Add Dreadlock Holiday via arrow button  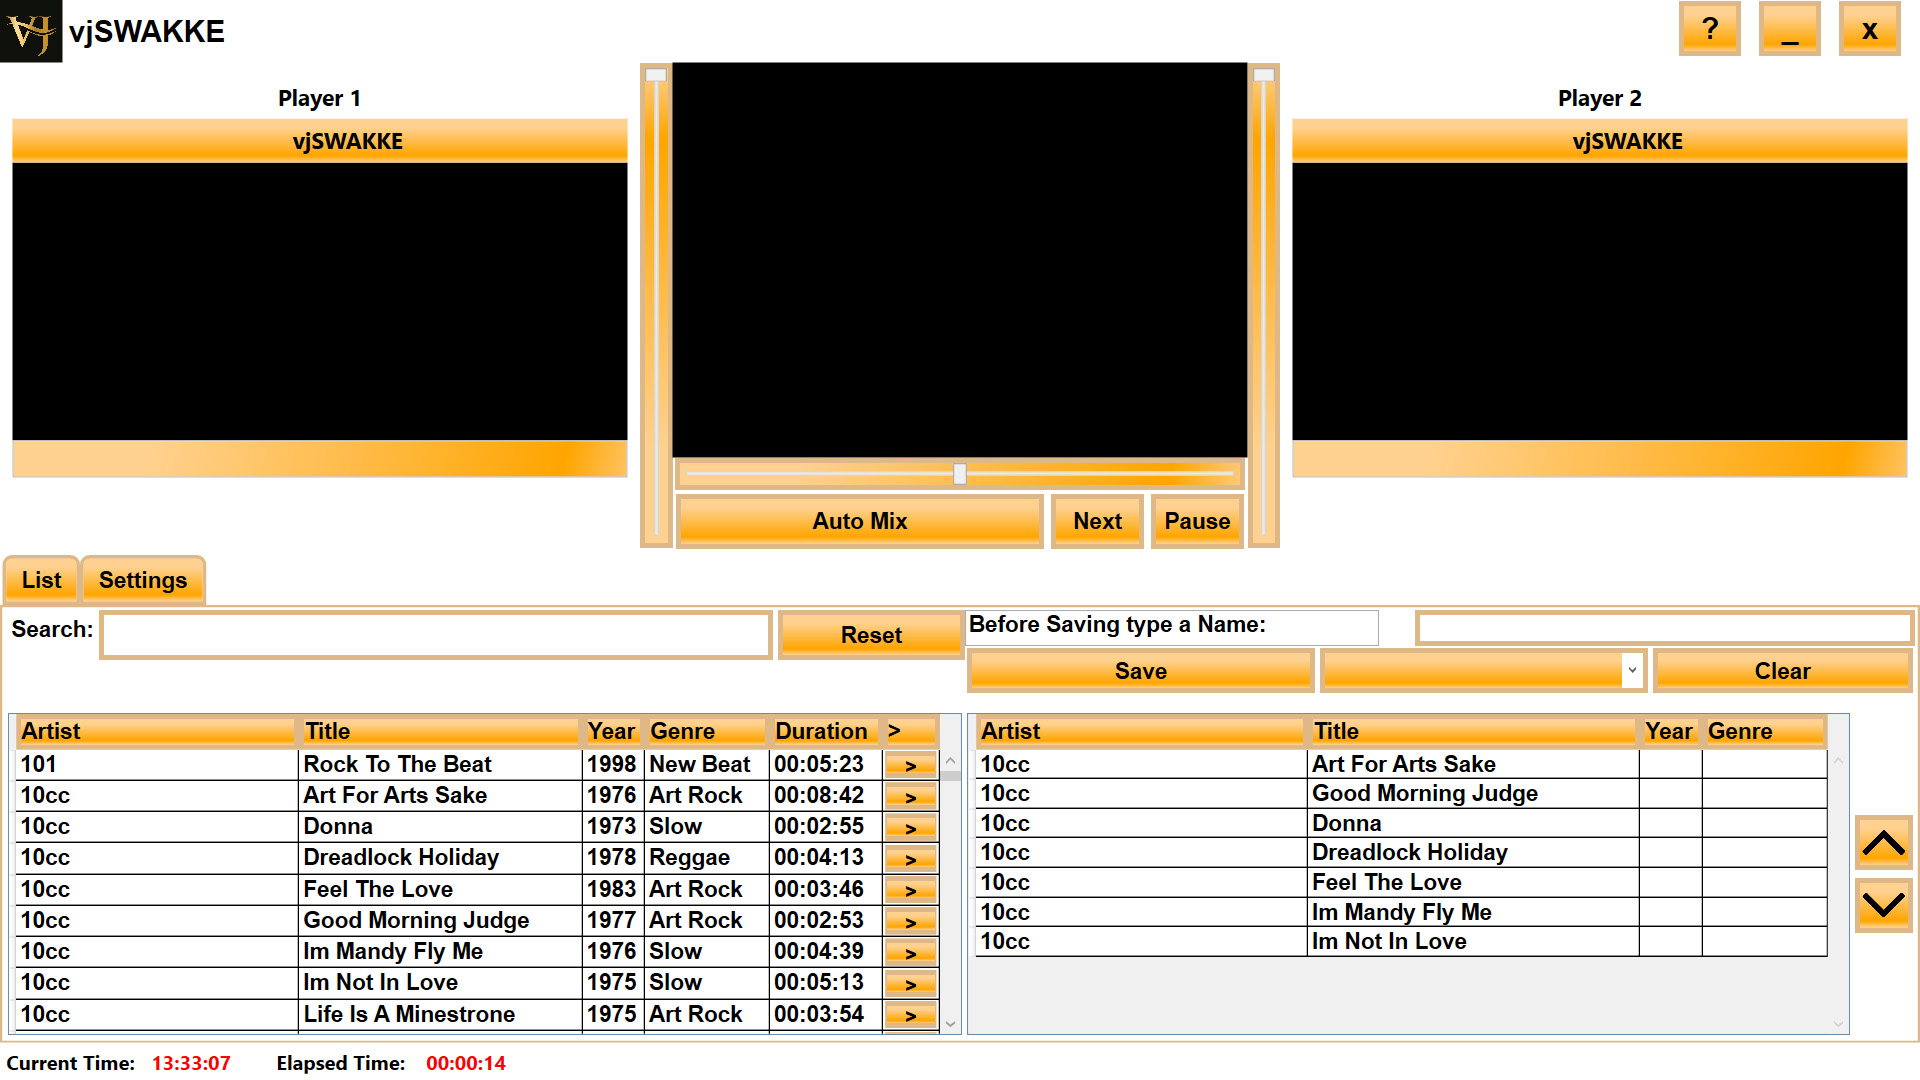pos(910,858)
